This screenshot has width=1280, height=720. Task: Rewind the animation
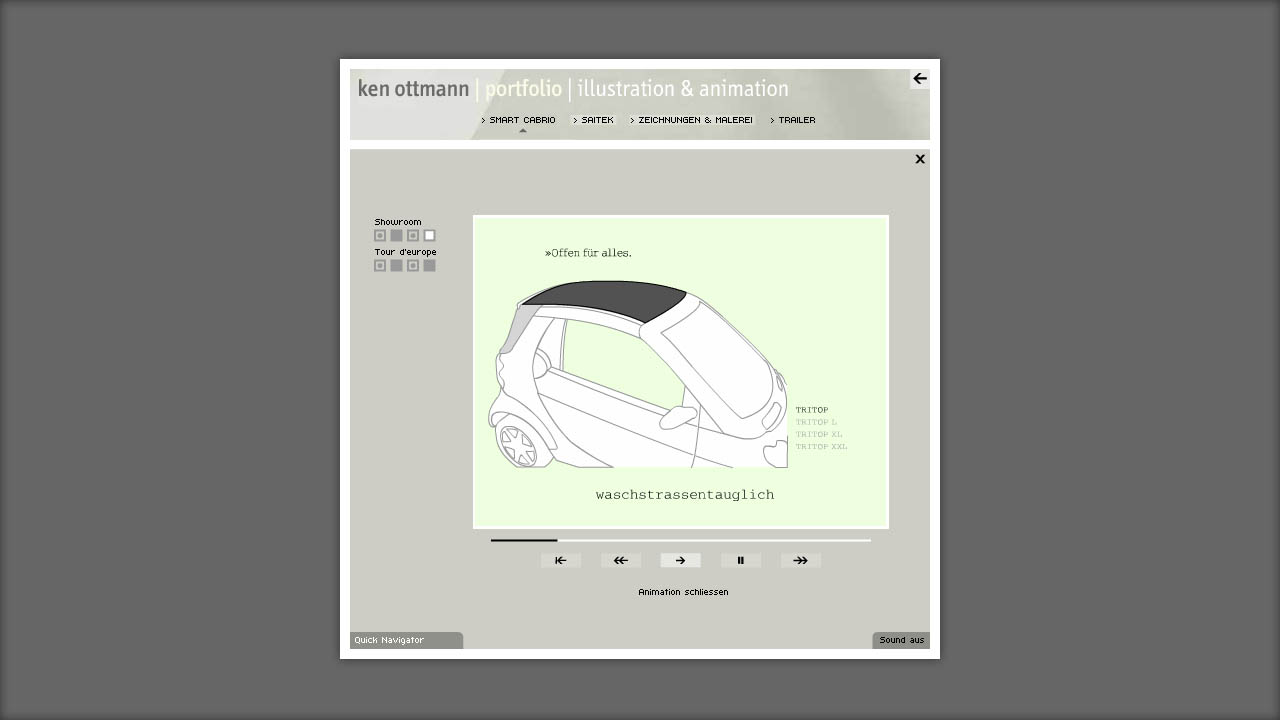click(x=621, y=561)
